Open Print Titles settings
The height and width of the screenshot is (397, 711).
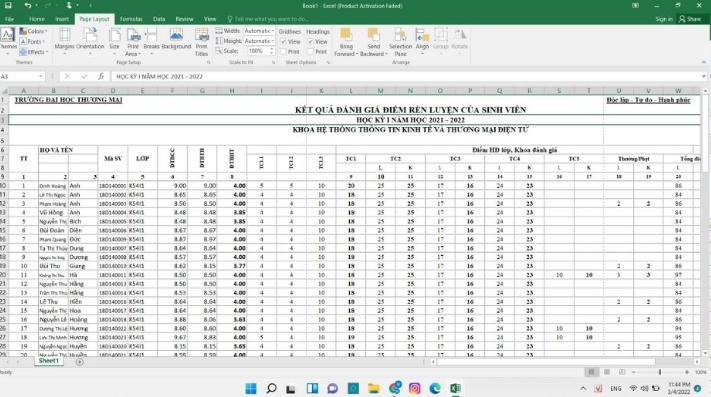(201, 42)
